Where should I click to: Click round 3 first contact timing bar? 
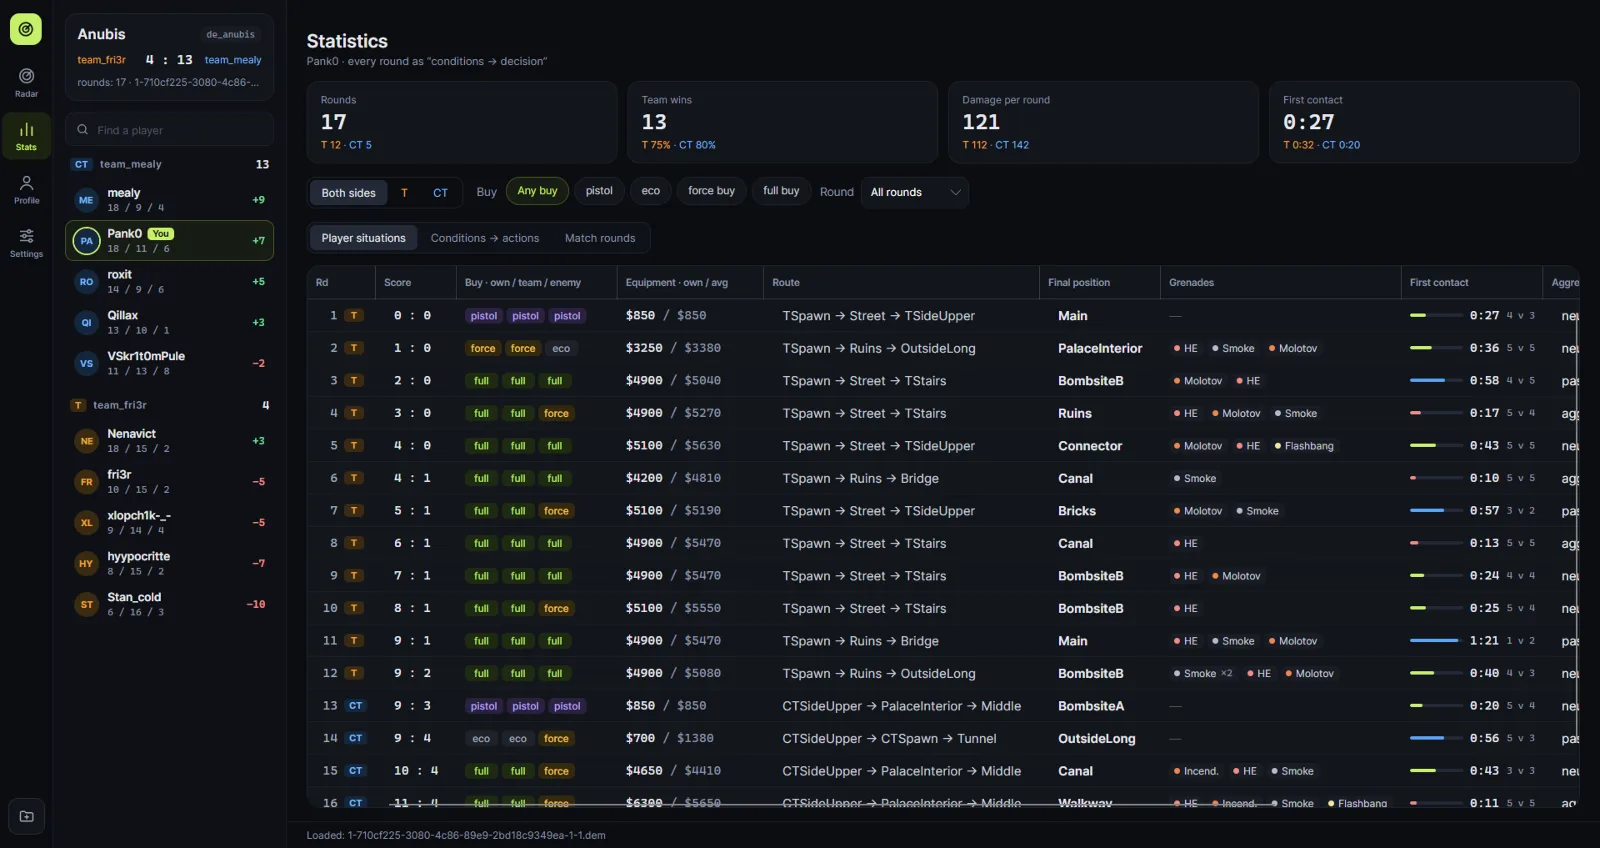point(1436,381)
